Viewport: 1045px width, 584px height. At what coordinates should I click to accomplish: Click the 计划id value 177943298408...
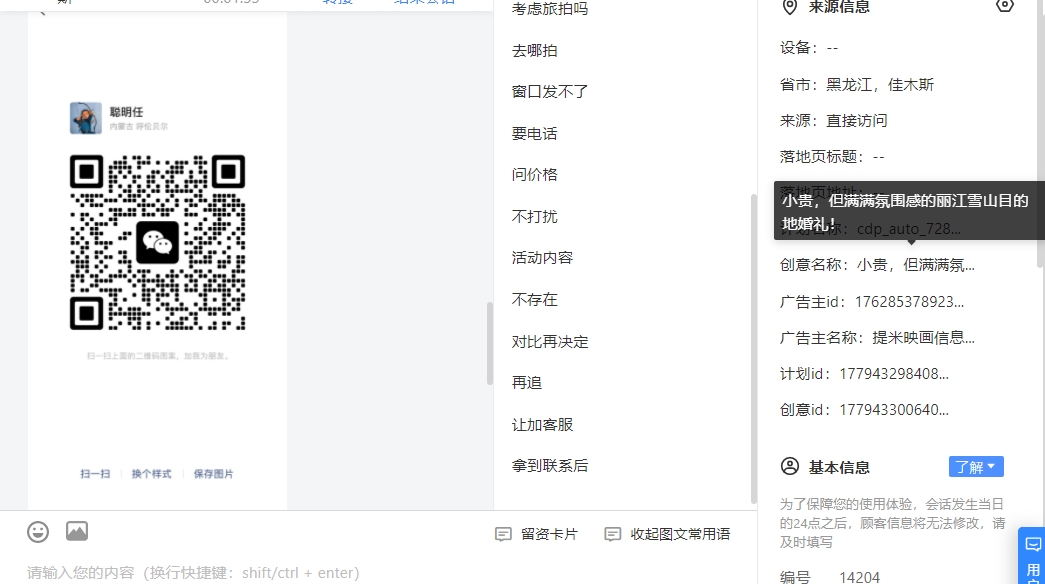(894, 374)
